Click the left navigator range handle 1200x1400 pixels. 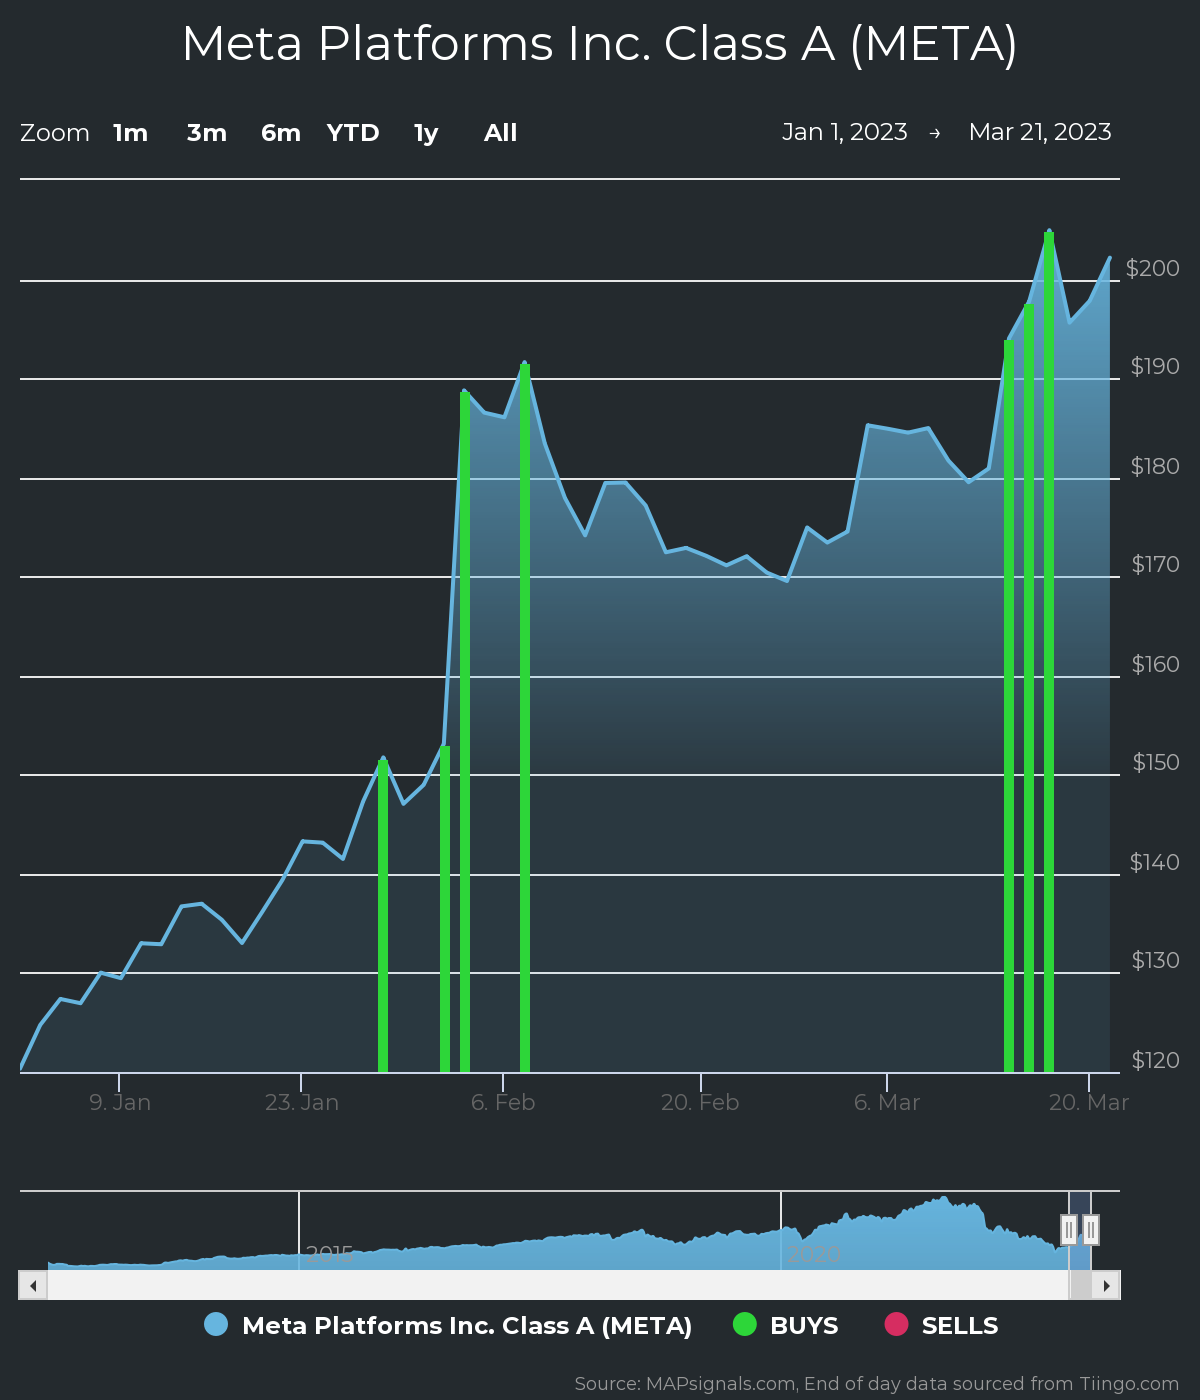pos(1069,1230)
